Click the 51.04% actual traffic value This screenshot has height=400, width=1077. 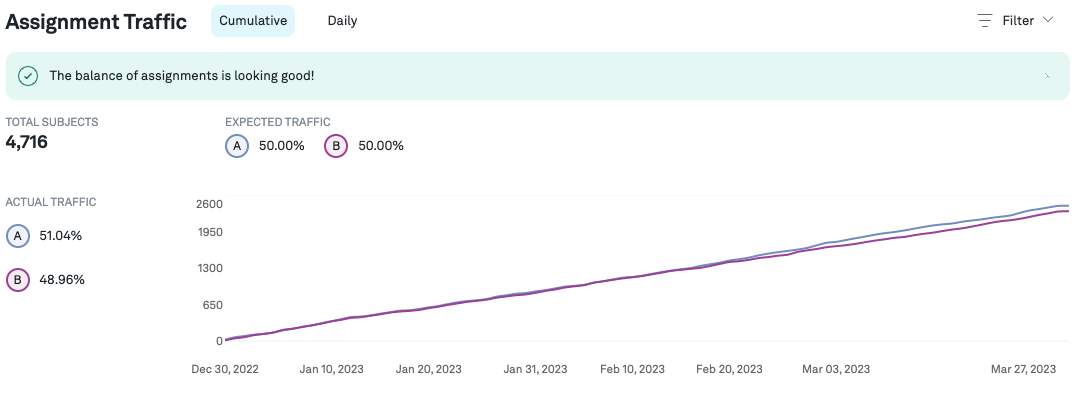tap(61, 236)
